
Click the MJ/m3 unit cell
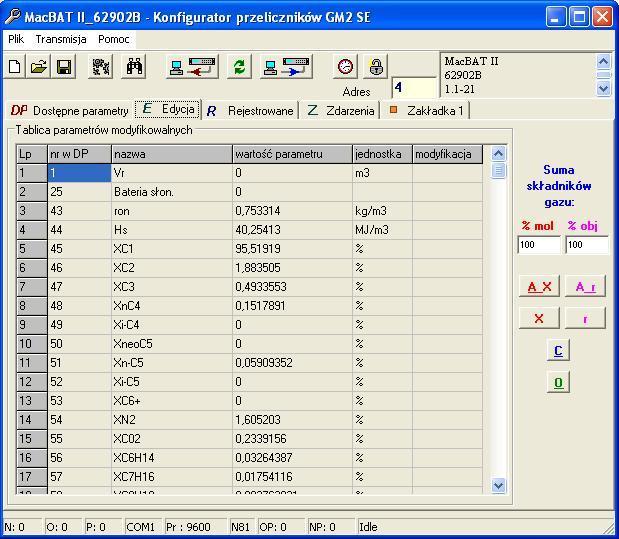pyautogui.click(x=383, y=230)
